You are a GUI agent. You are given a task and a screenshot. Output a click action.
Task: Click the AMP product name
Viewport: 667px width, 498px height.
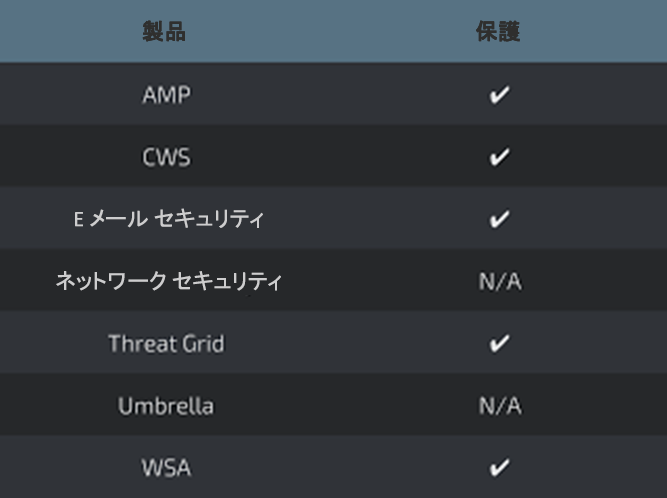(x=166, y=95)
